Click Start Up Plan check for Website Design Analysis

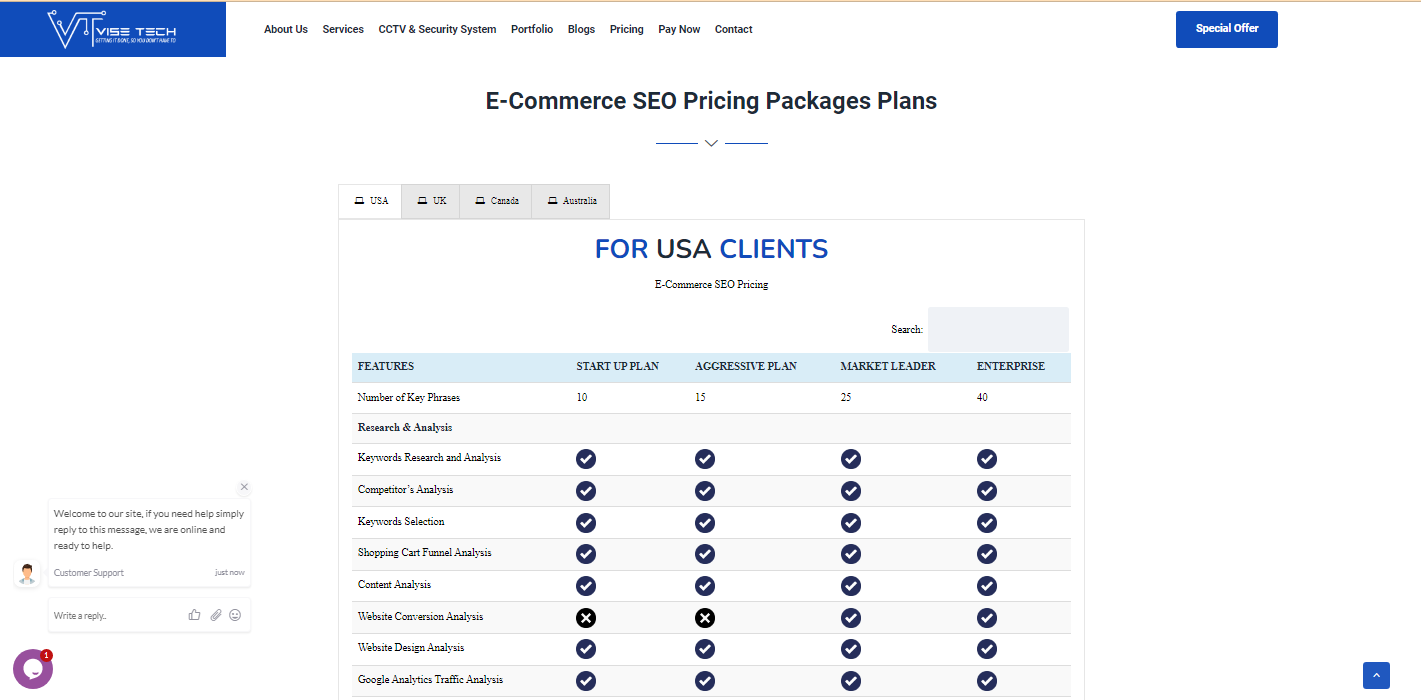tap(586, 649)
